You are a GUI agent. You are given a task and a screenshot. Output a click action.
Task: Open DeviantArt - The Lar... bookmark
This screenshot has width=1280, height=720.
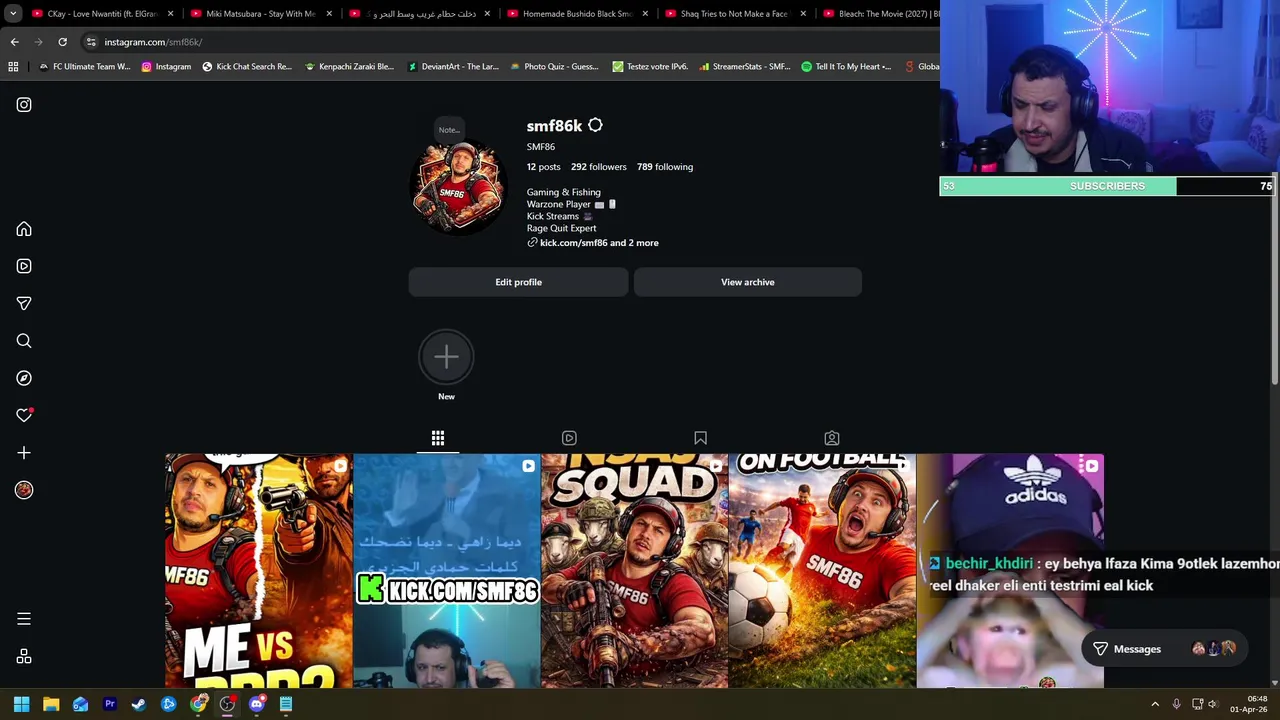pos(453,67)
